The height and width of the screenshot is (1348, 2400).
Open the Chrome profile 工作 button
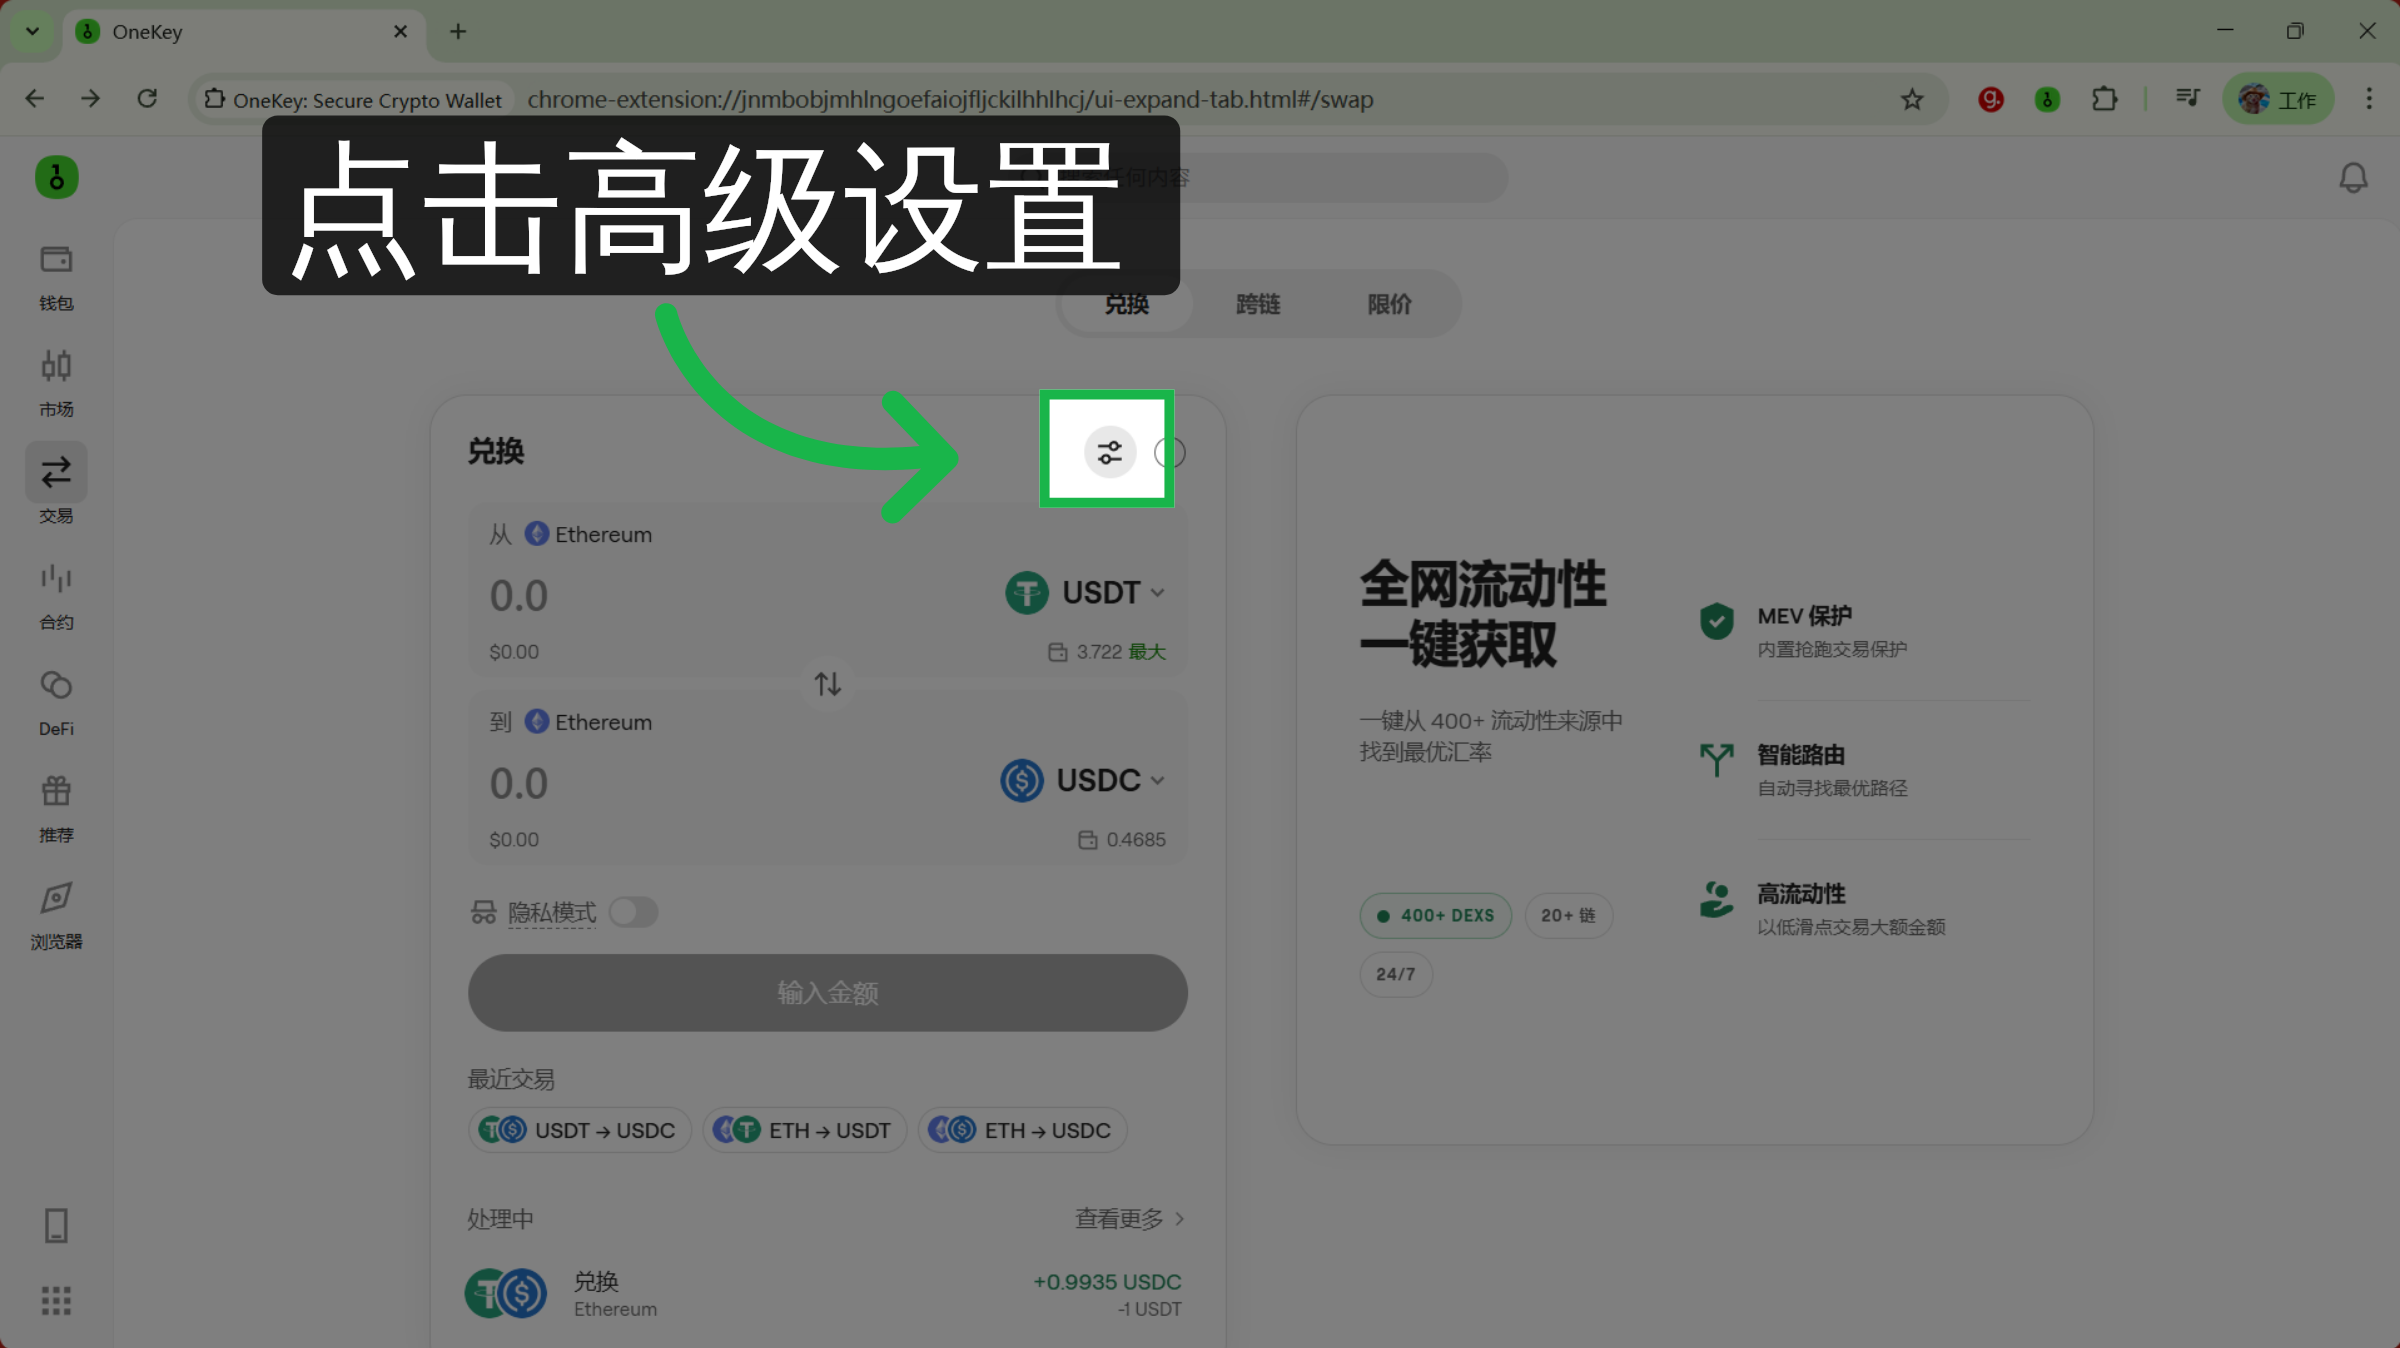[2278, 99]
